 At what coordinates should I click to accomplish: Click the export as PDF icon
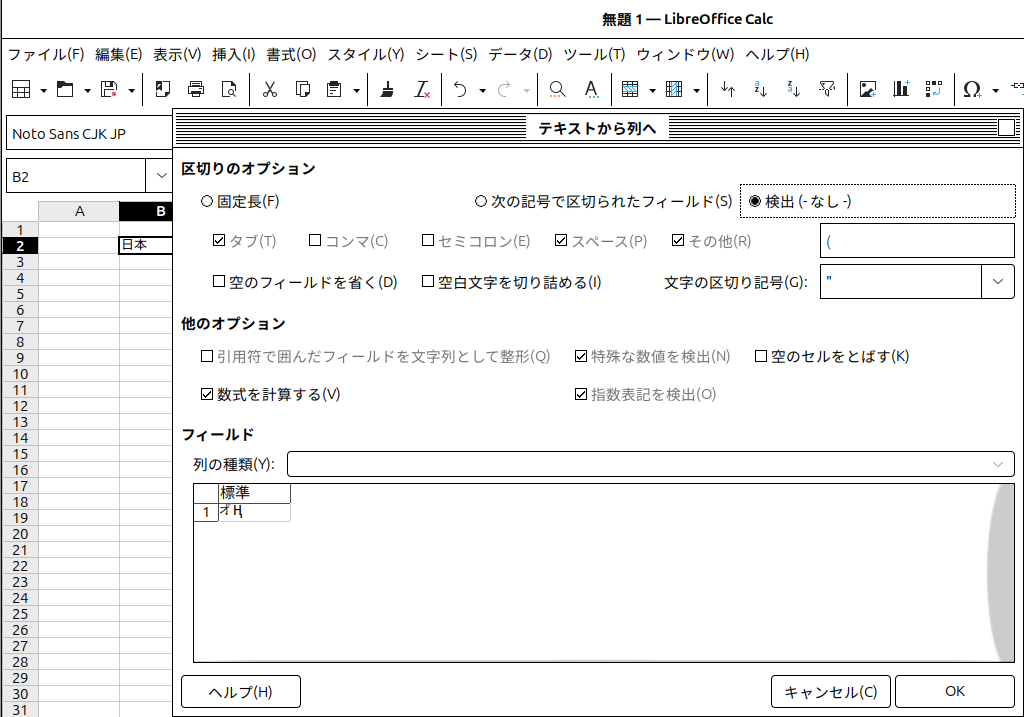pos(163,89)
